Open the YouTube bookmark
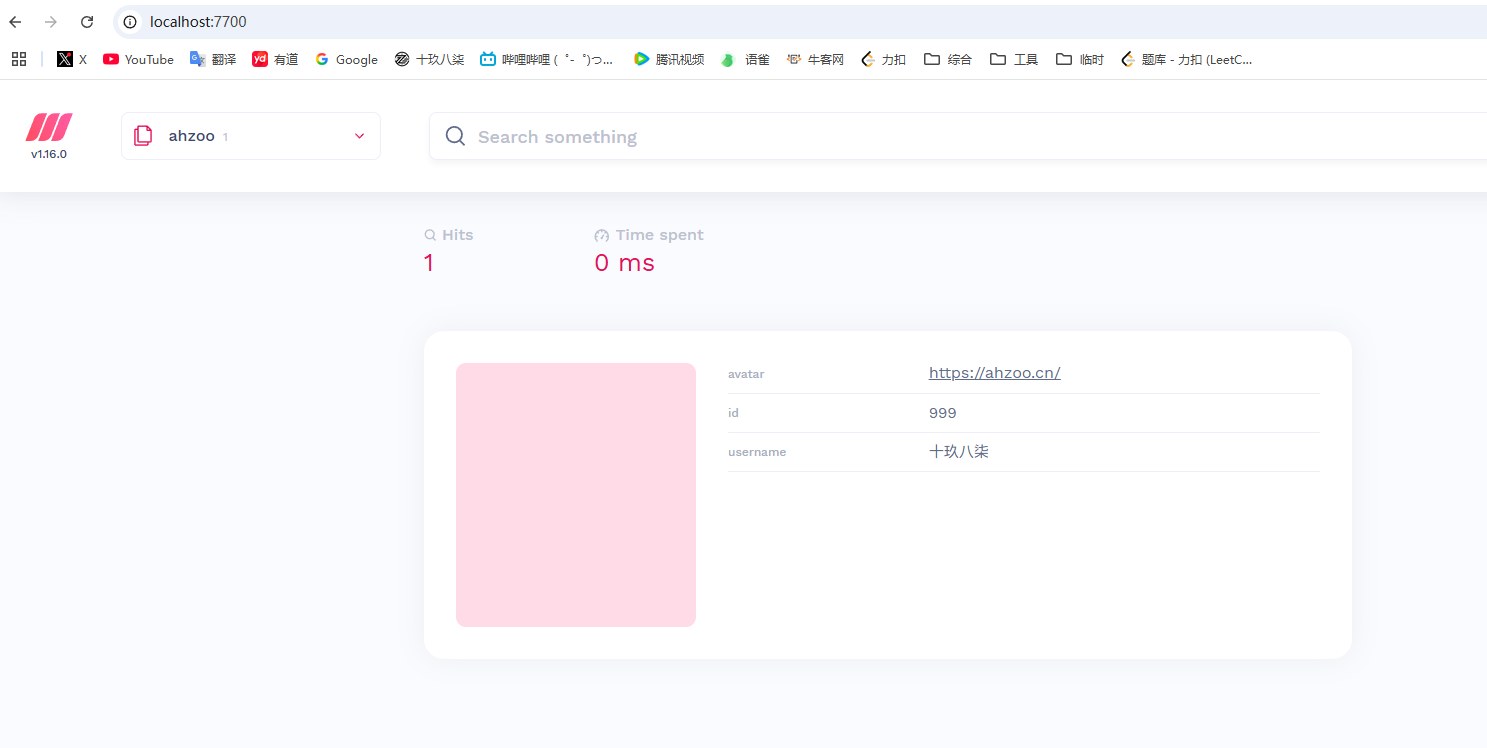This screenshot has width=1487, height=748. [x=138, y=59]
